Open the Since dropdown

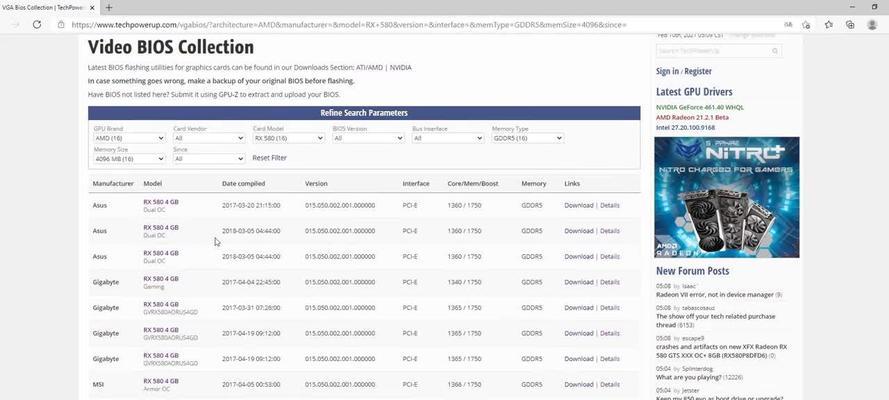209,159
